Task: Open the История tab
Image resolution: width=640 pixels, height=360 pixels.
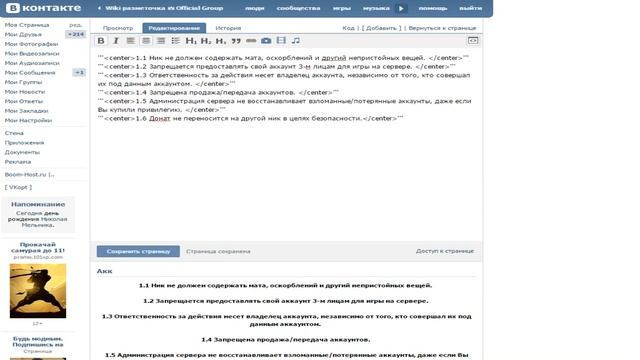Action: pyautogui.click(x=228, y=28)
